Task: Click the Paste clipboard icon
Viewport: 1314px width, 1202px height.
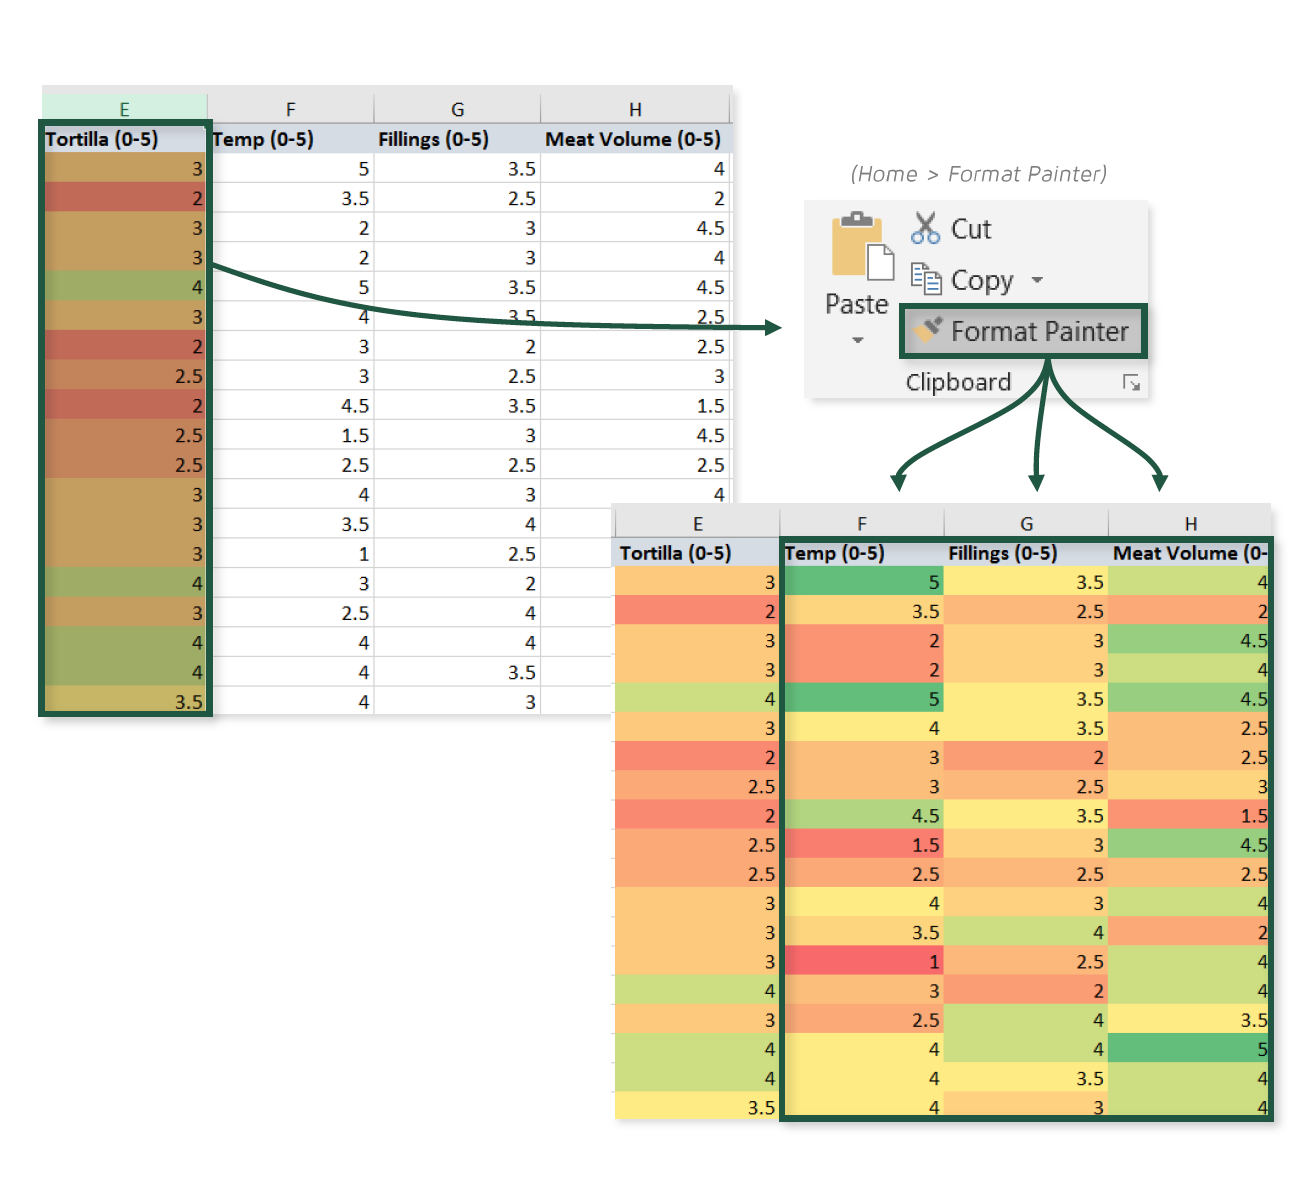Action: pyautogui.click(x=862, y=245)
